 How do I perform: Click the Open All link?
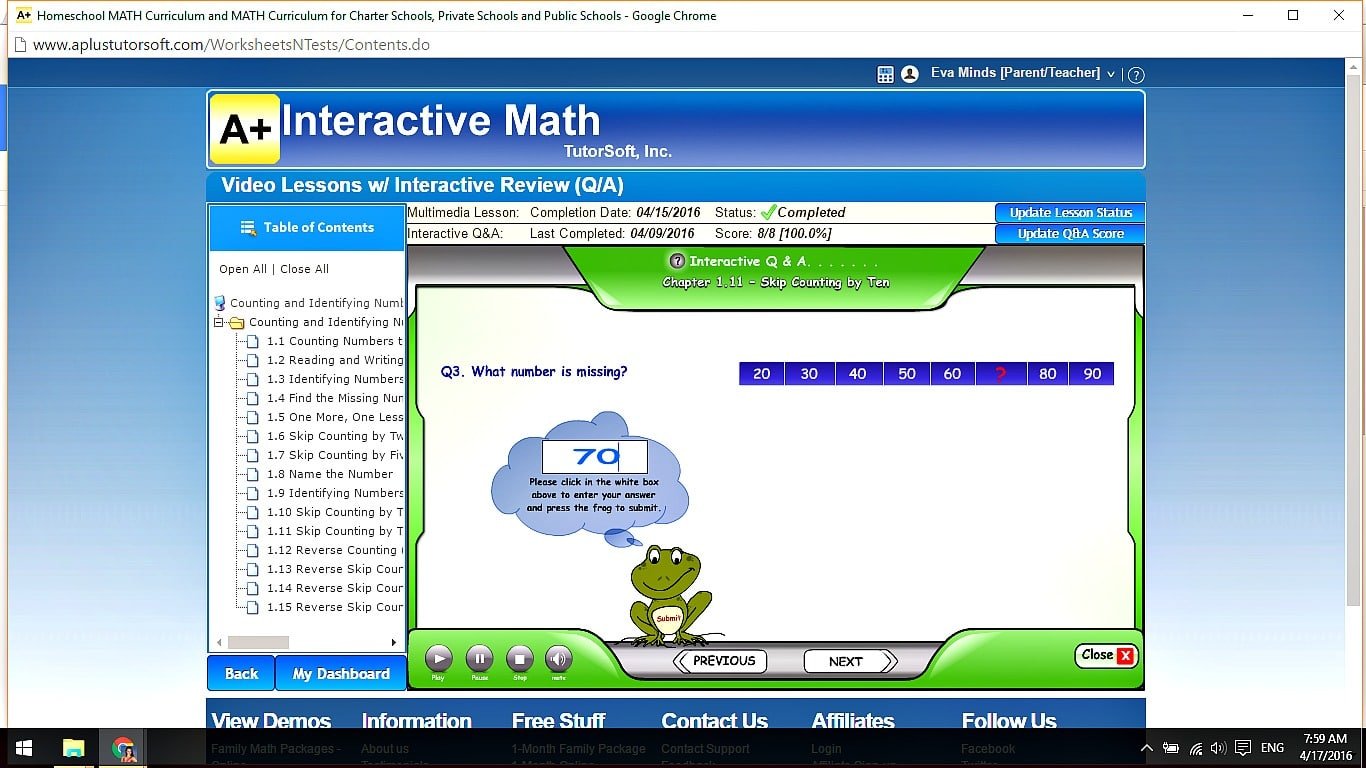(243, 269)
